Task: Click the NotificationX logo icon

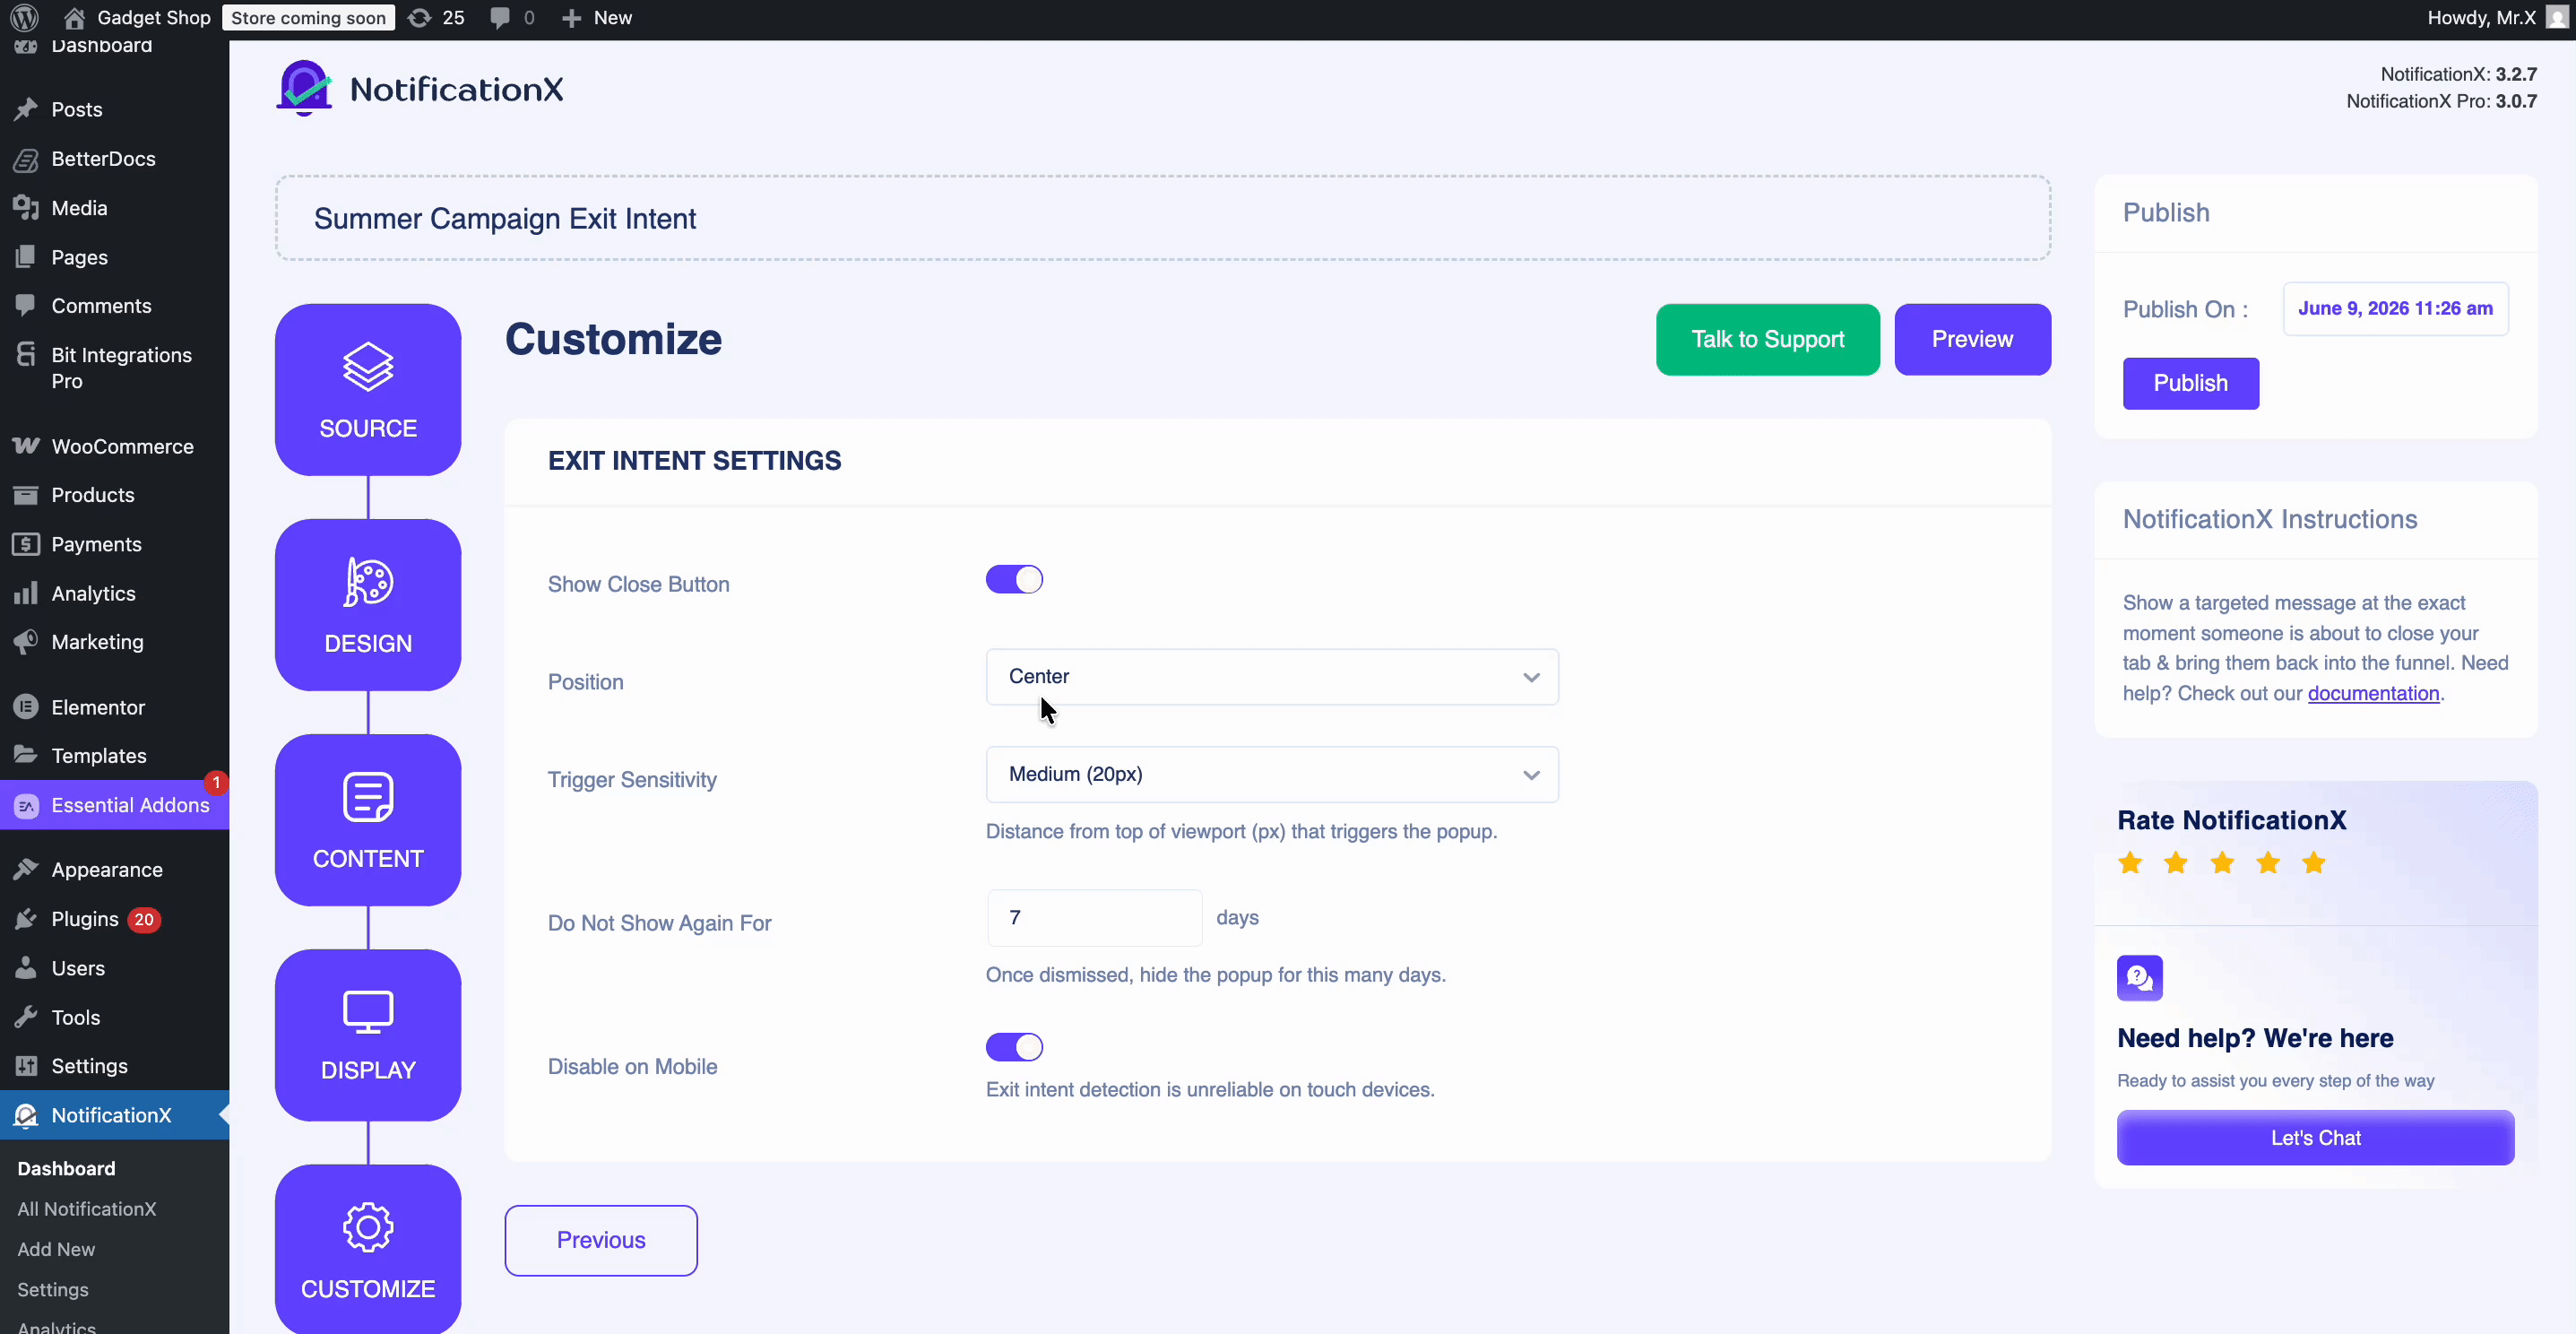Action: 304,88
